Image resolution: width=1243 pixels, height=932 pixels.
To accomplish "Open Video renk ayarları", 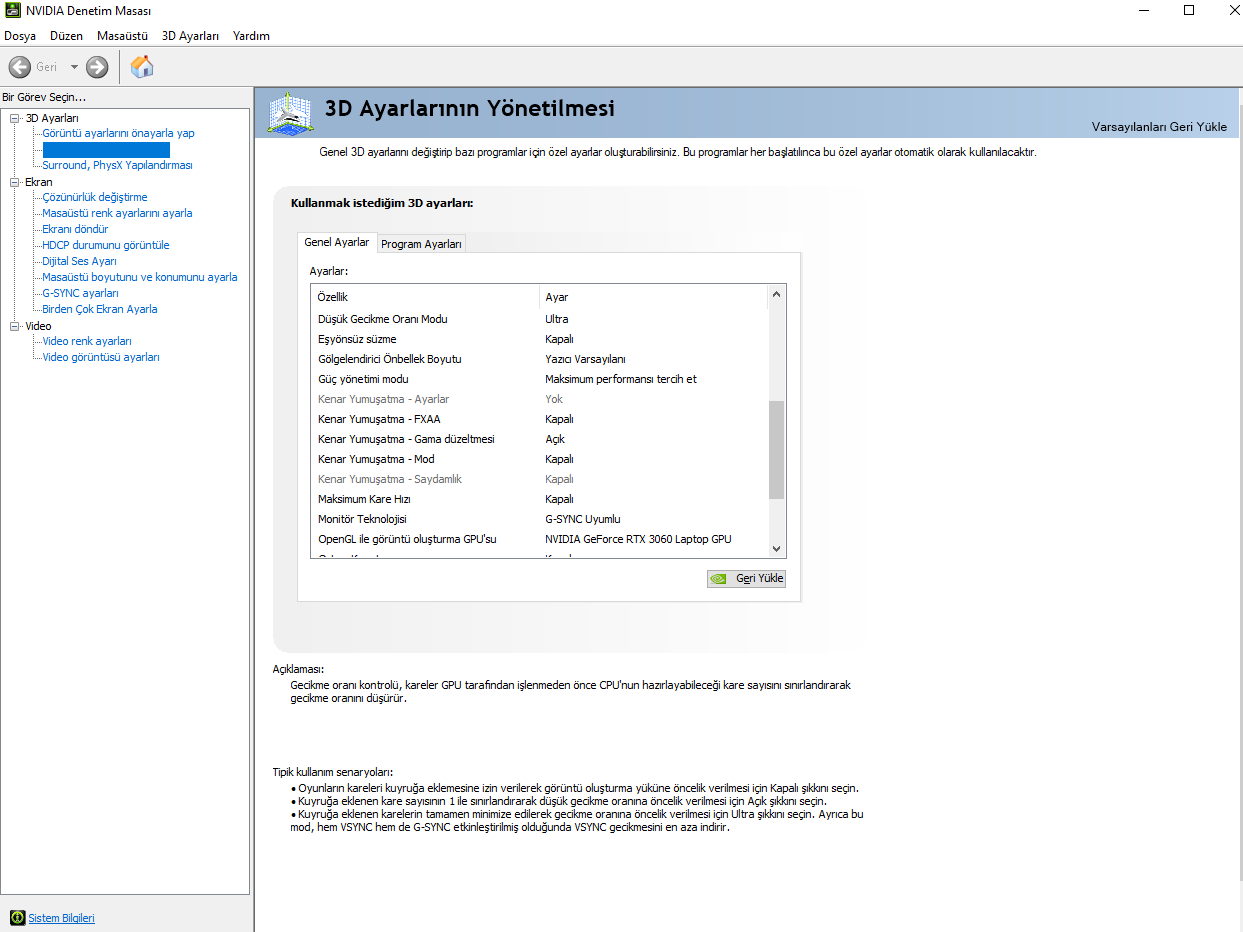I will pyautogui.click(x=87, y=341).
